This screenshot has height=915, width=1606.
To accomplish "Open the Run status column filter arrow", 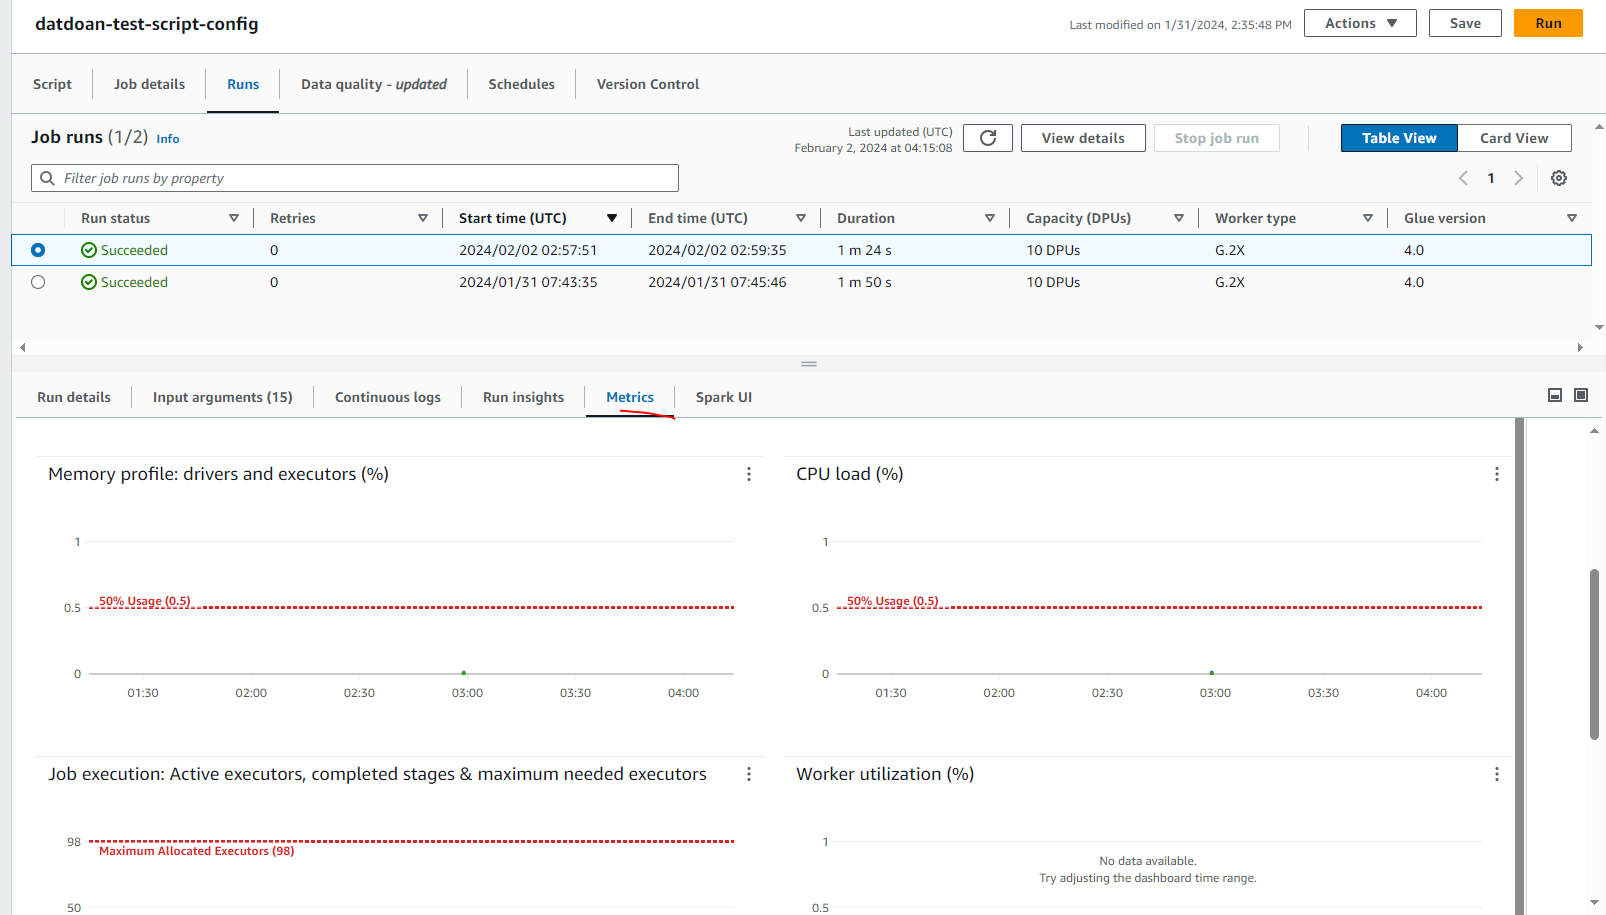I will 234,218.
